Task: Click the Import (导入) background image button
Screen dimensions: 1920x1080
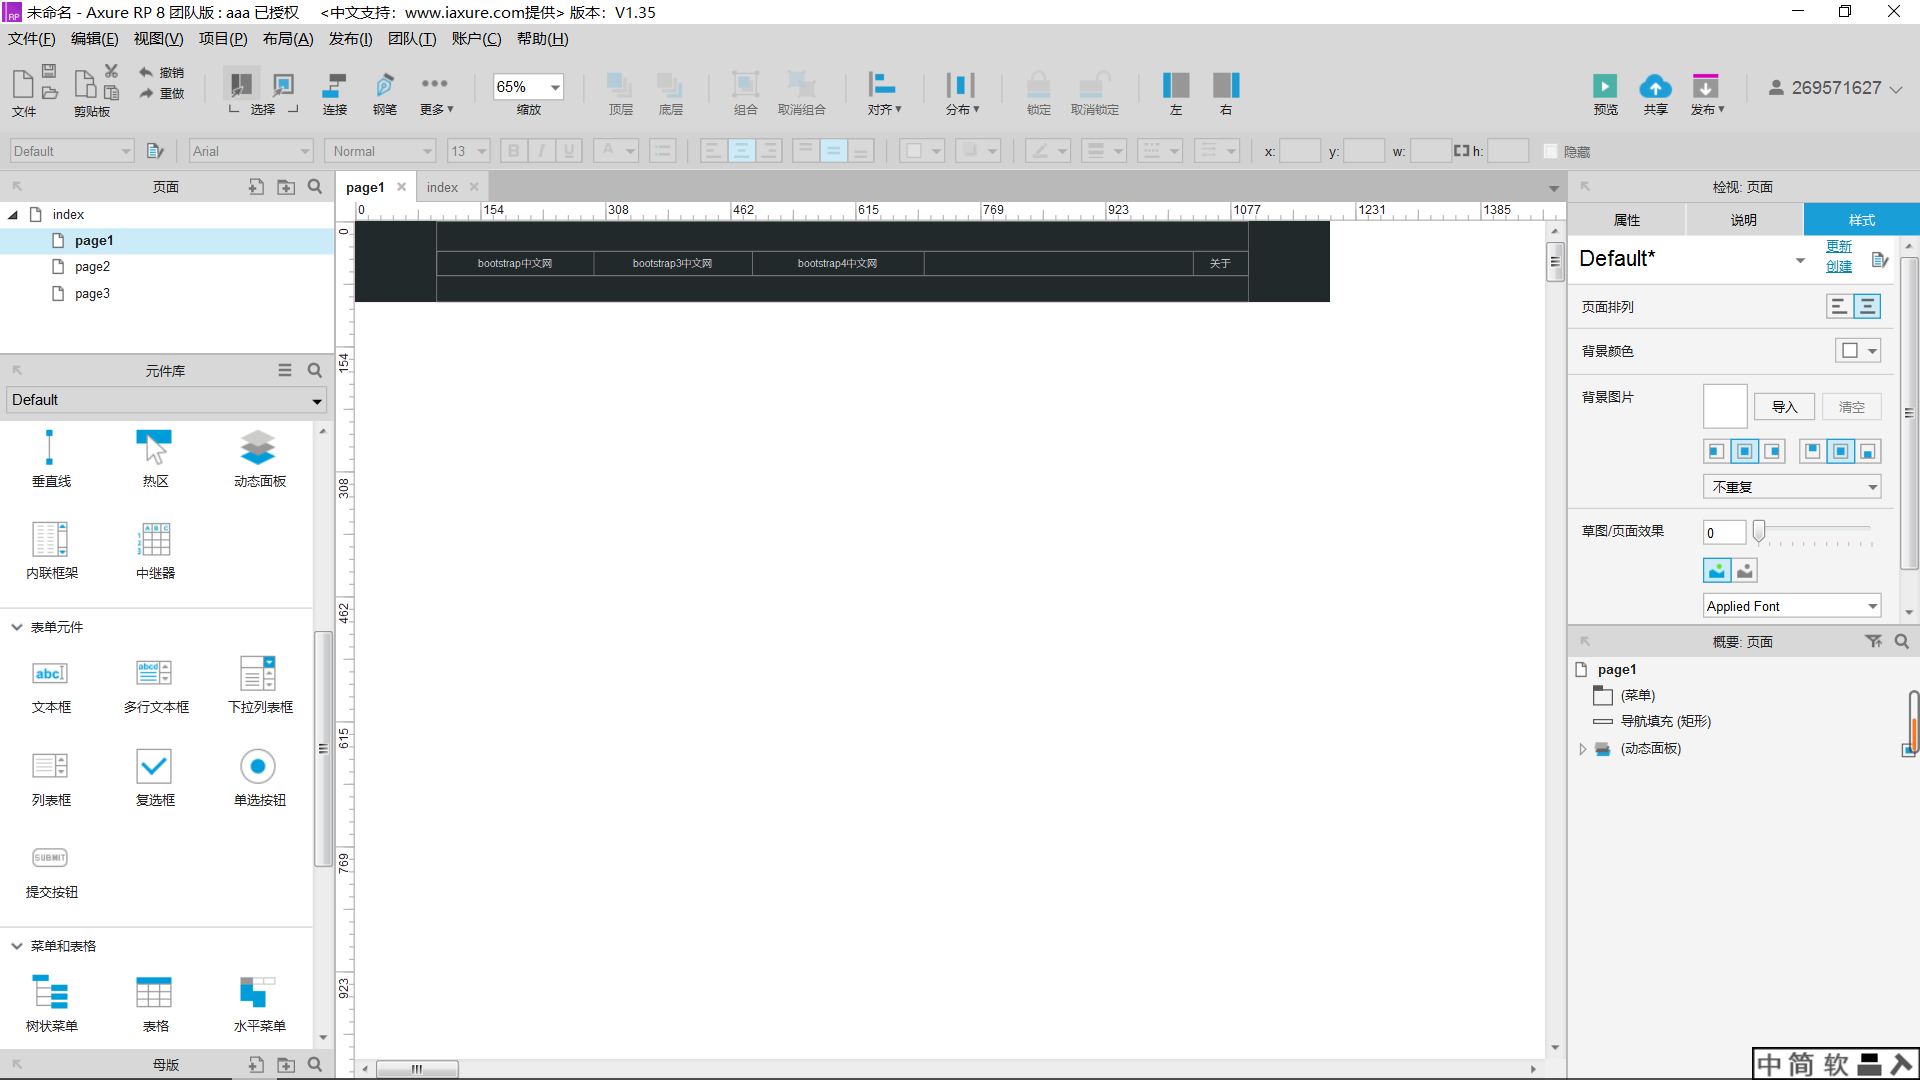Action: (1784, 407)
